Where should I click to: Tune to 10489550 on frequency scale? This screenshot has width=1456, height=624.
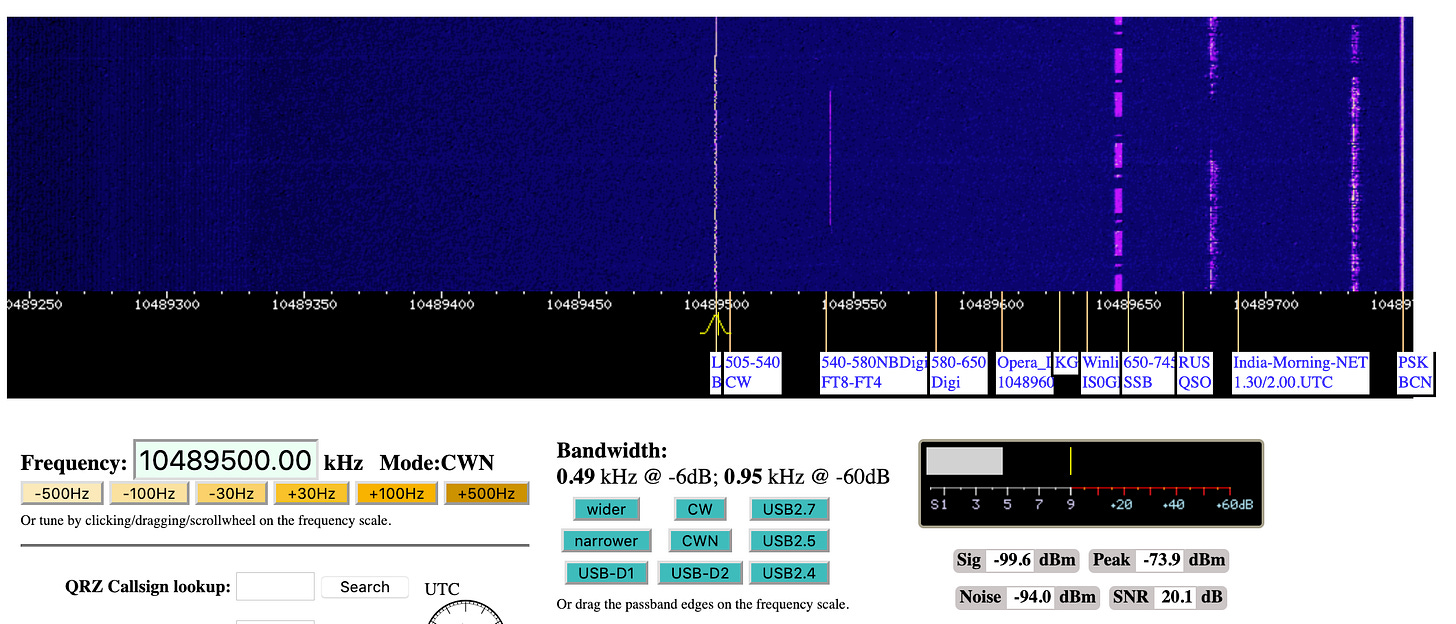point(853,304)
